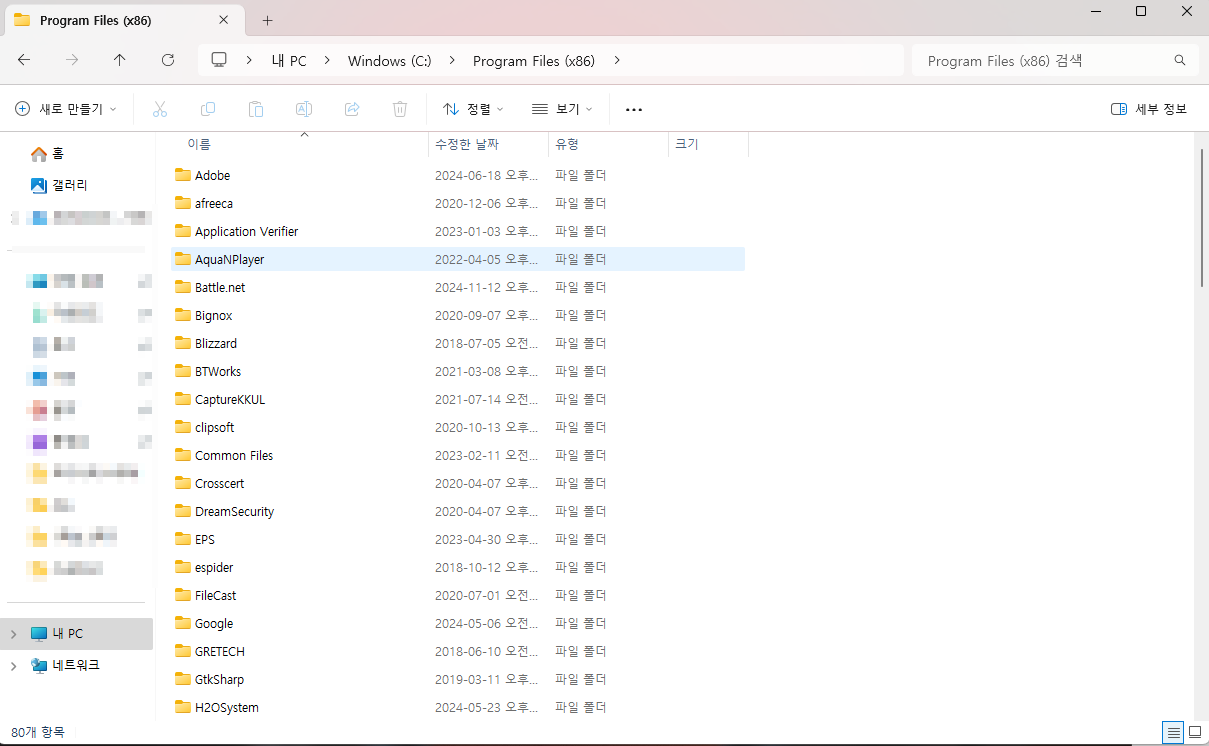1209x746 pixels.
Task: Click the home icon in sidebar
Action: (39, 154)
